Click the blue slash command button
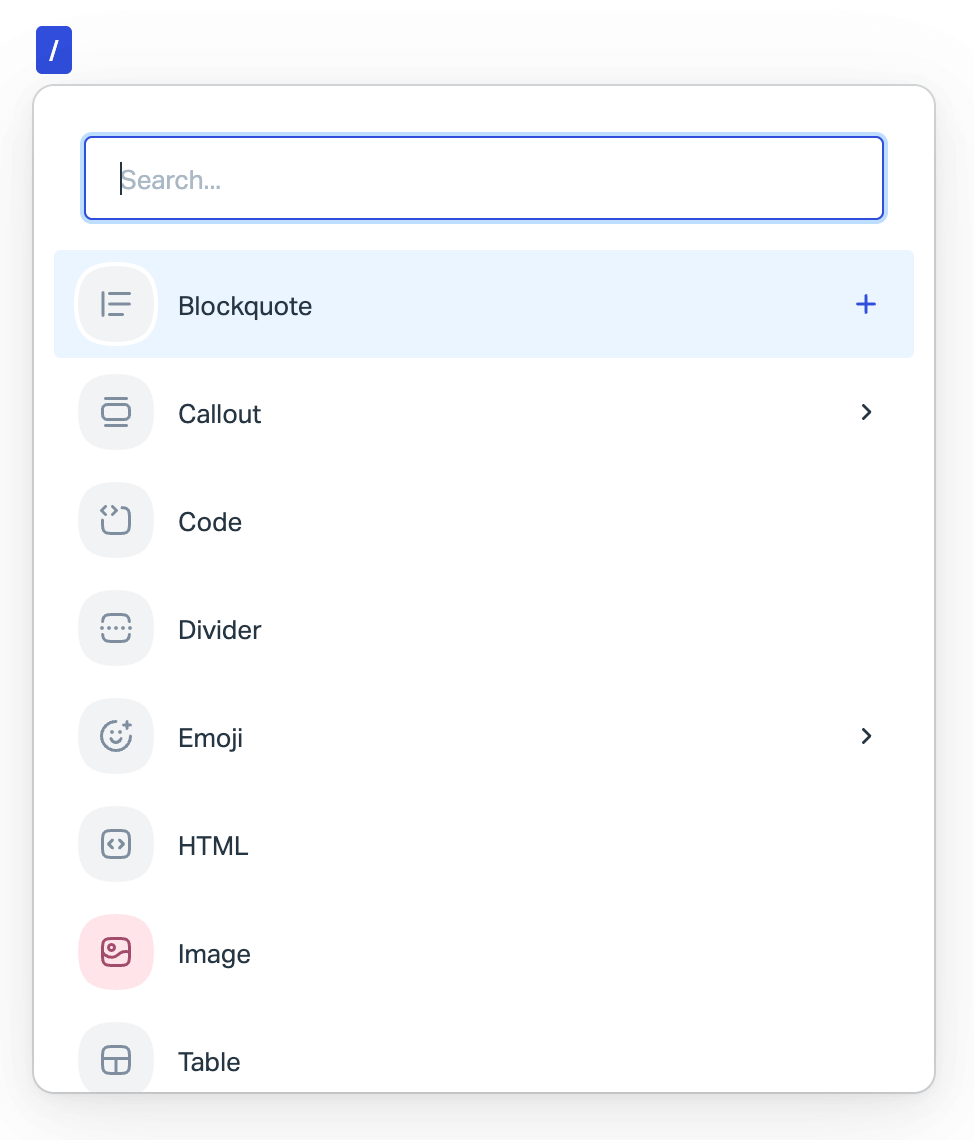Viewport: 974px width, 1140px height. point(54,50)
